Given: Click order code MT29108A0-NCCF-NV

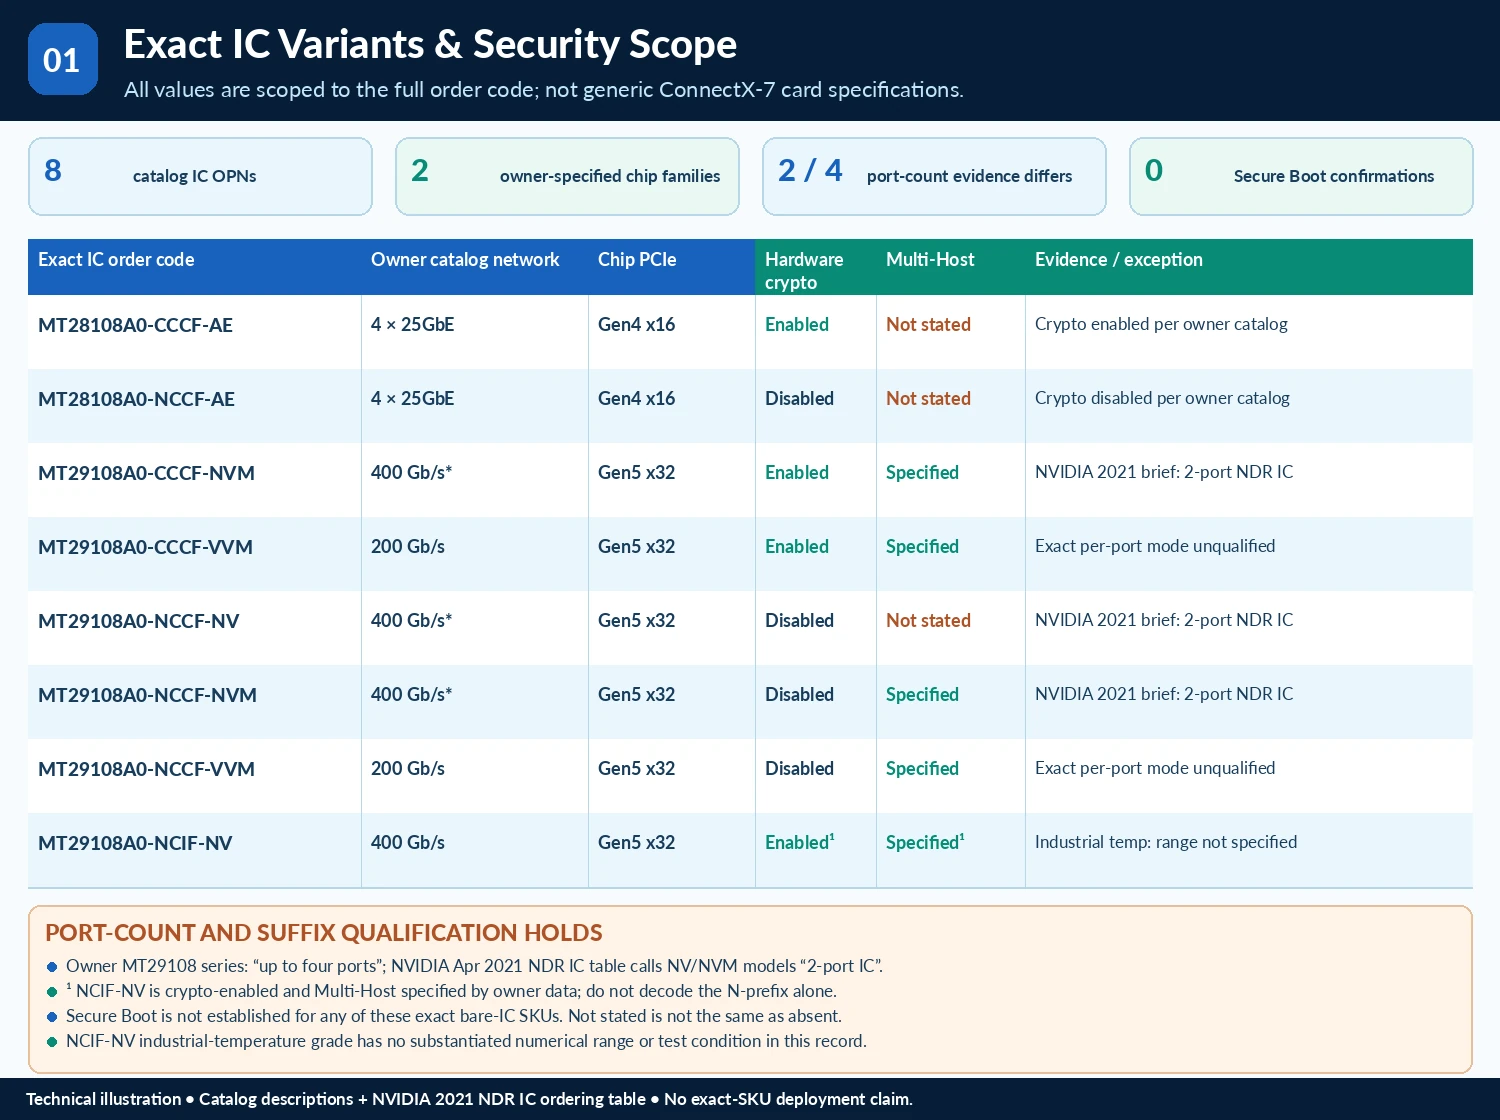Looking at the screenshot, I should click(x=139, y=621).
